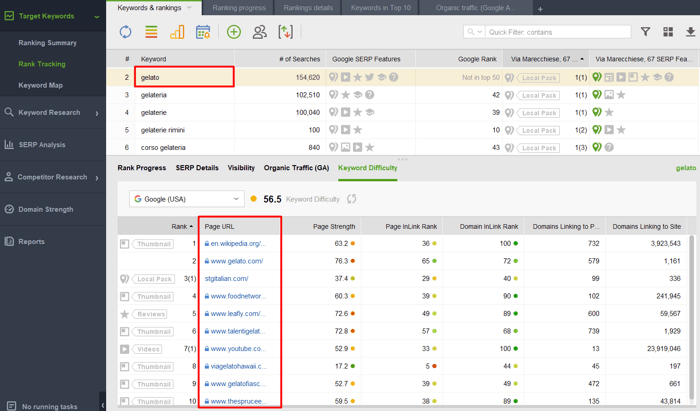
Task: Switch to the Rankings details tab
Action: (x=308, y=8)
